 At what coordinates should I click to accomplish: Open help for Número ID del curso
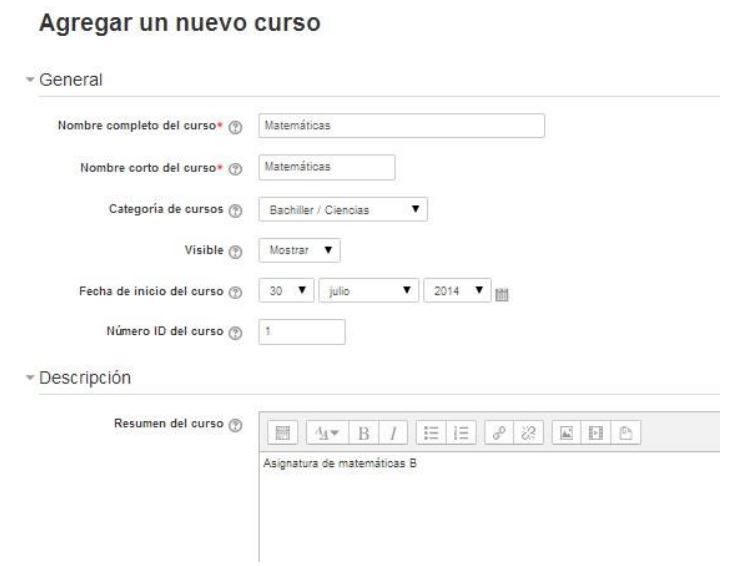235,332
